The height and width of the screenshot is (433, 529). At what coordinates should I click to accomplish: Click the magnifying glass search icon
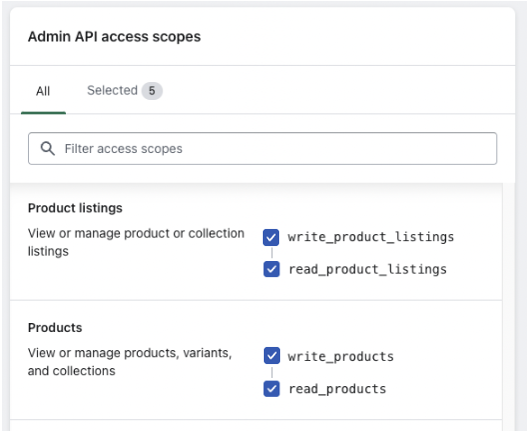click(x=48, y=149)
